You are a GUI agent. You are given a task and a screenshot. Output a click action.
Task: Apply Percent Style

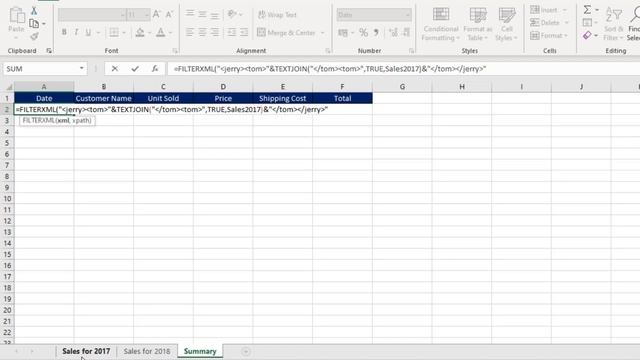363,32
